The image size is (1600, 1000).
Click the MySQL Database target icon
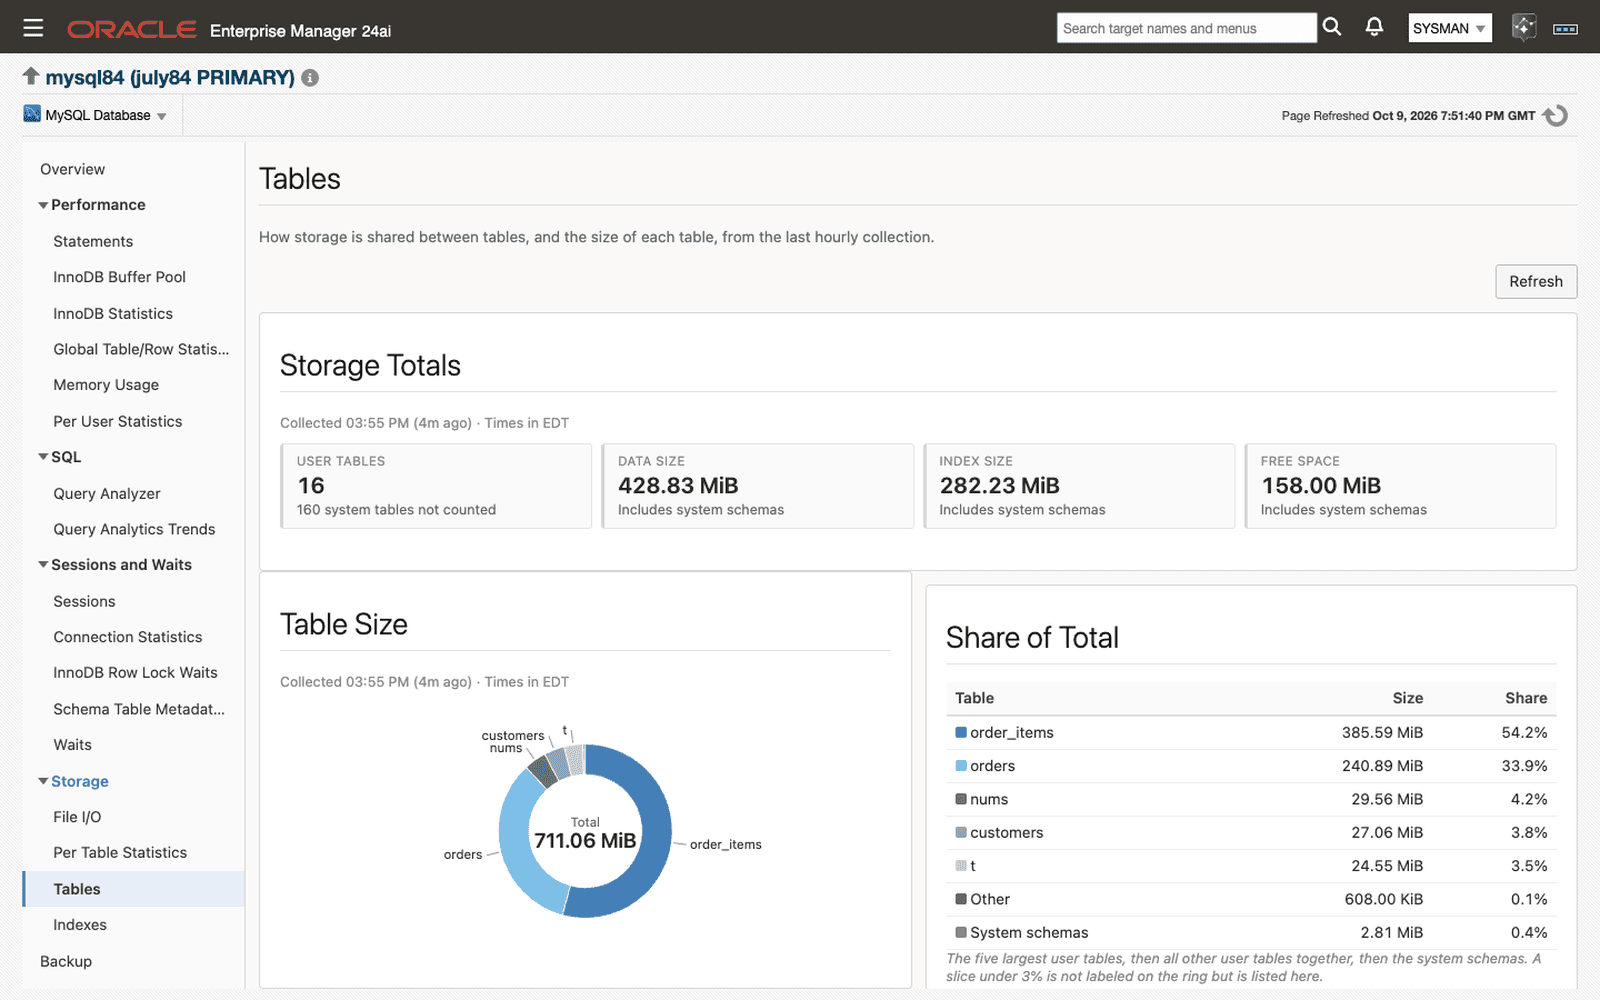(x=32, y=114)
